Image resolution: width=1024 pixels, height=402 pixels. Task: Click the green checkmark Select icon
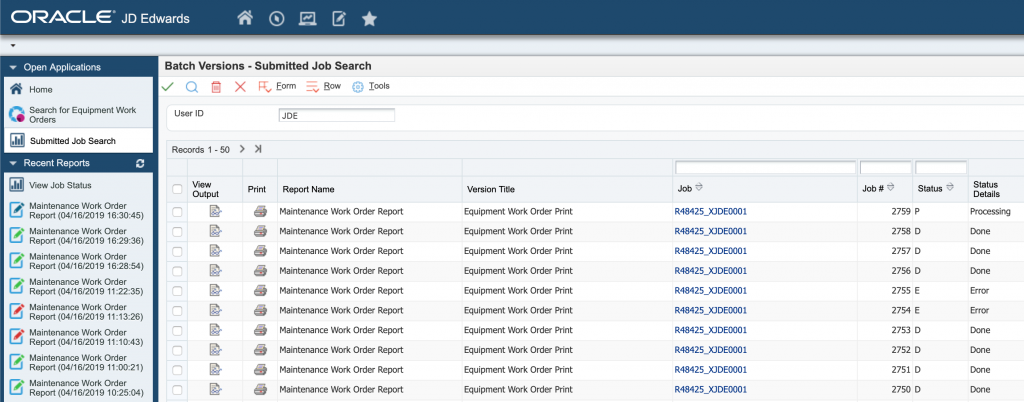pos(167,87)
